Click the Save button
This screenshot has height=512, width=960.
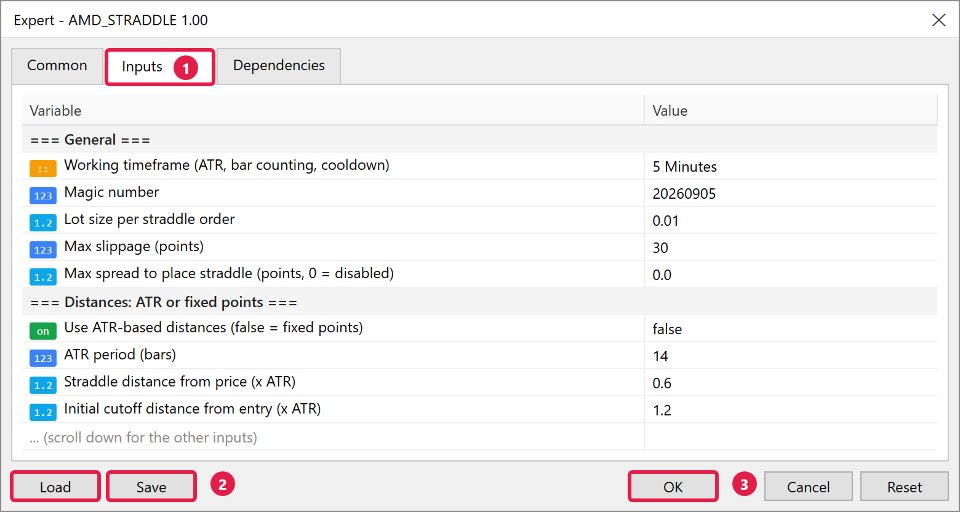[151, 487]
